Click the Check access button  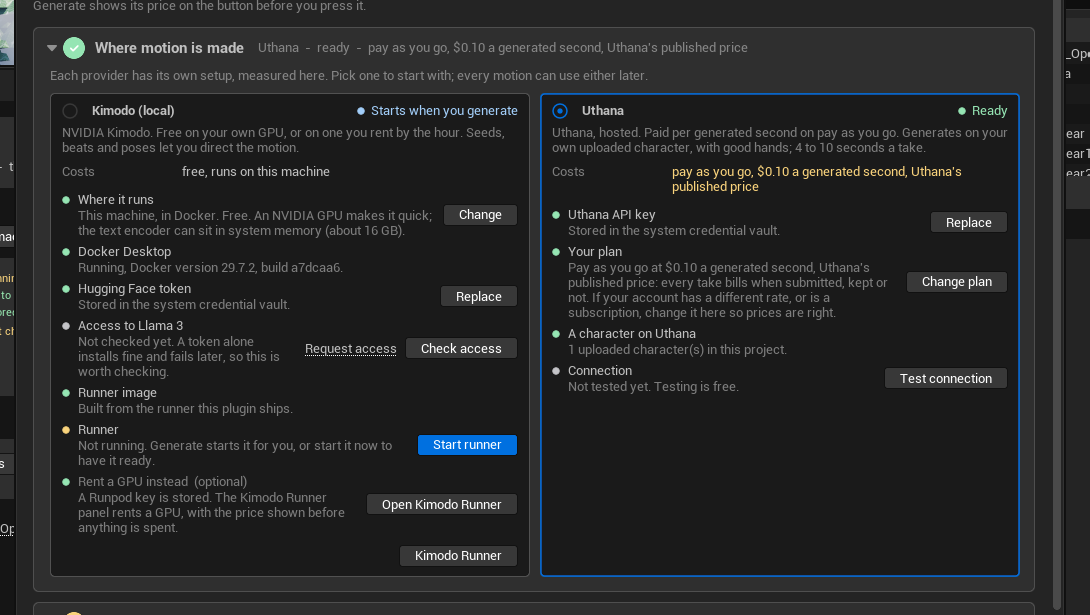pos(461,348)
